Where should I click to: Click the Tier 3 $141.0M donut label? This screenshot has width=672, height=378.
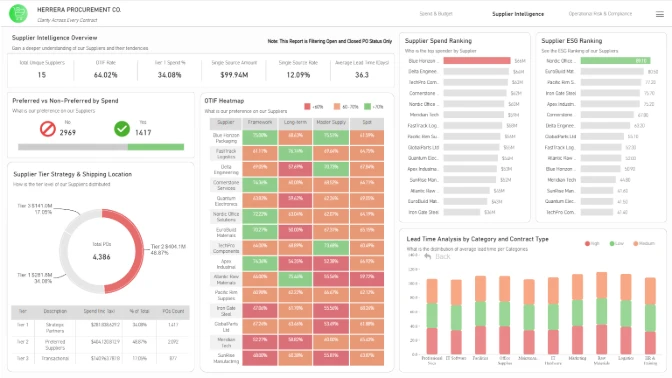point(35,209)
